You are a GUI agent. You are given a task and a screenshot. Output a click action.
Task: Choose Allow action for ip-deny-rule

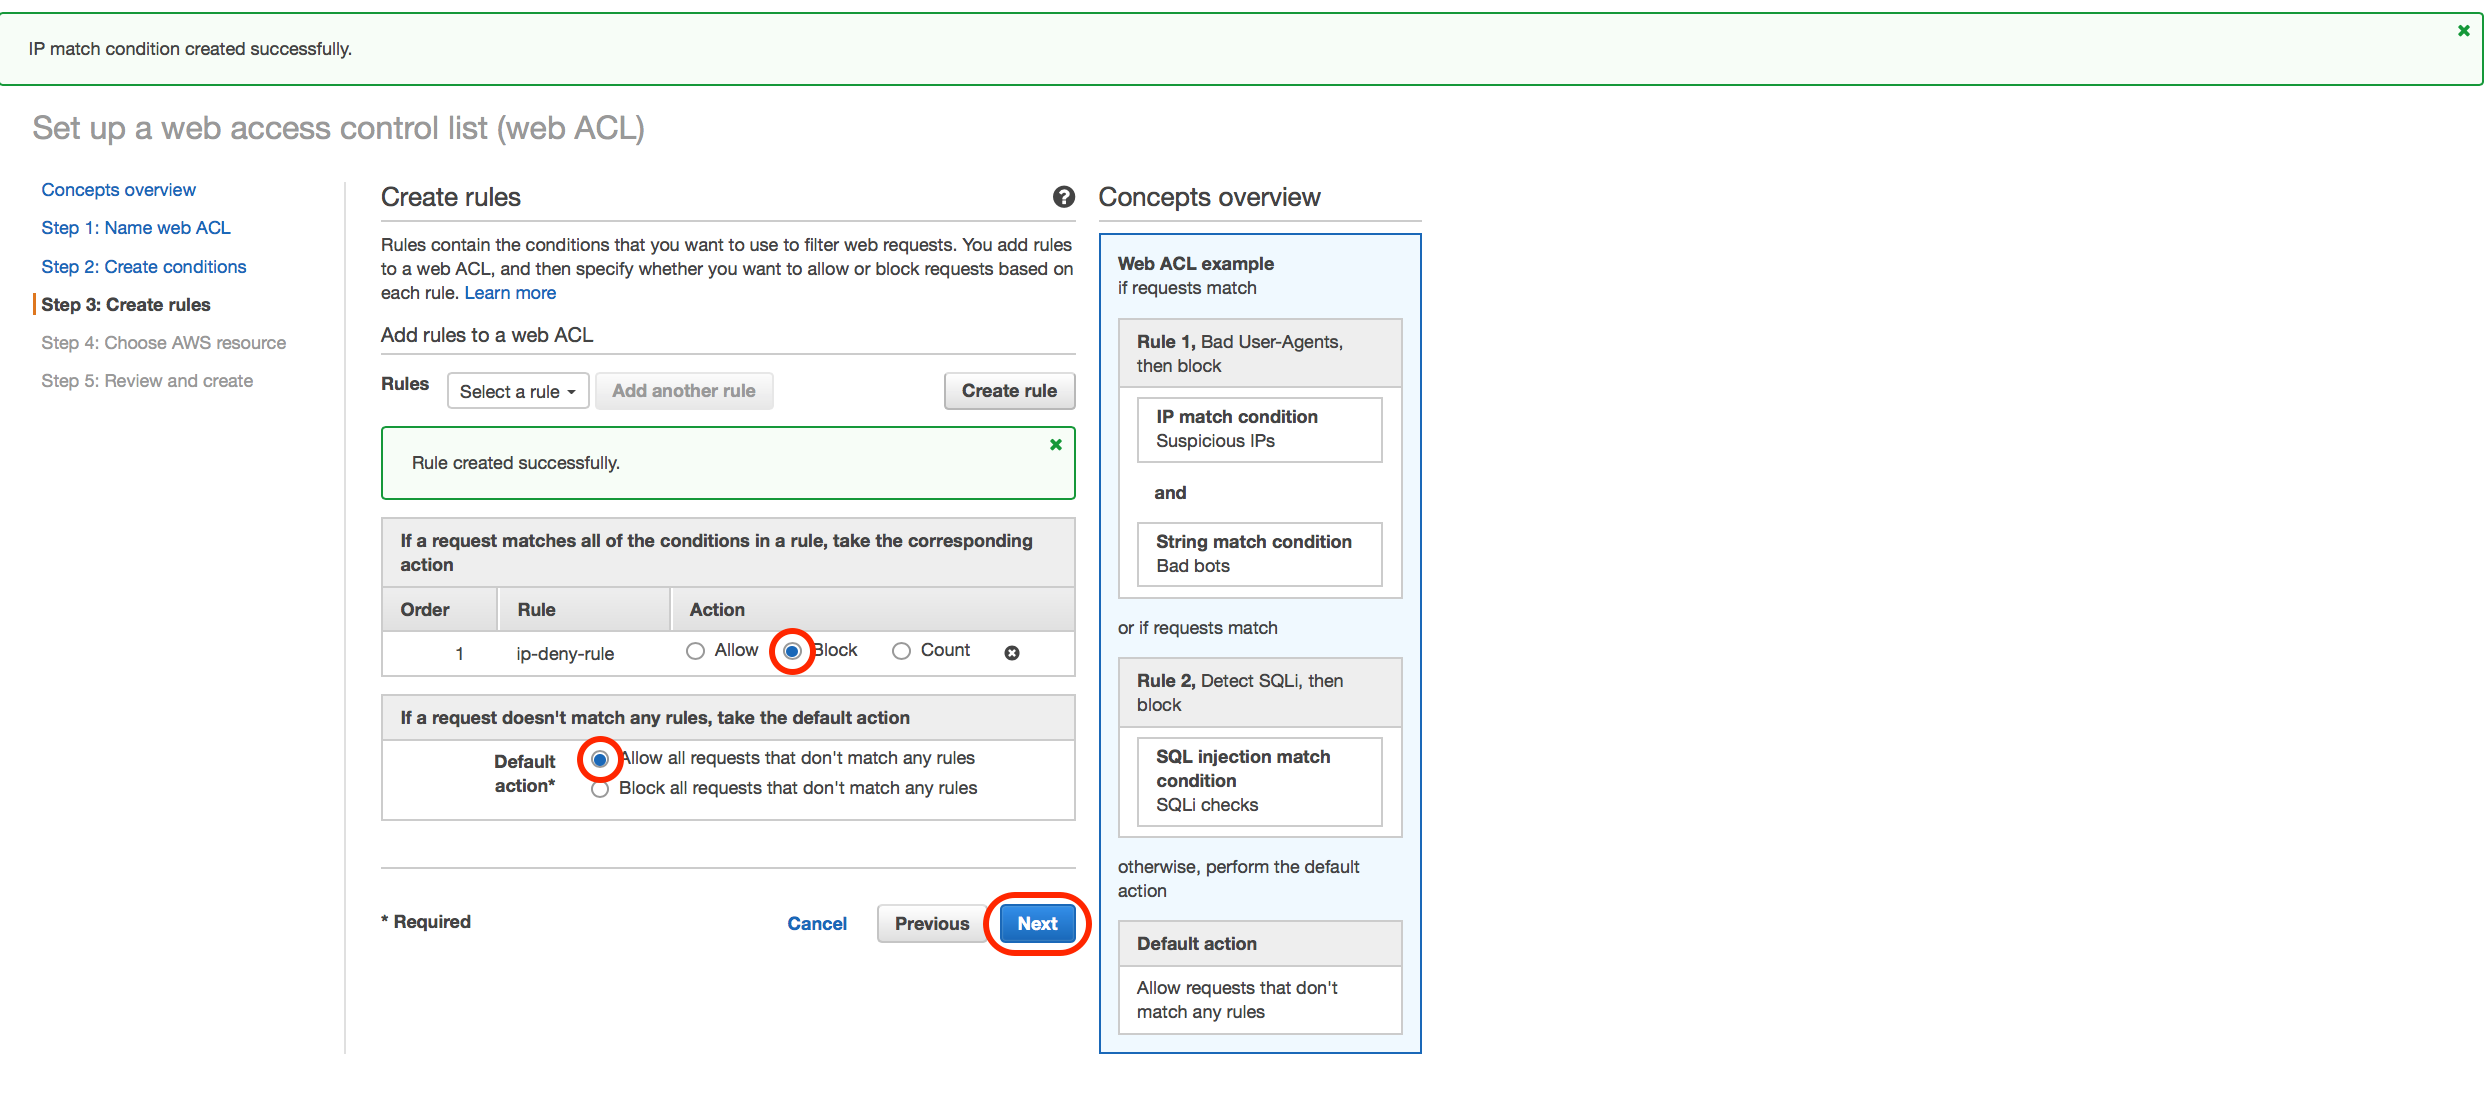pyautogui.click(x=695, y=651)
